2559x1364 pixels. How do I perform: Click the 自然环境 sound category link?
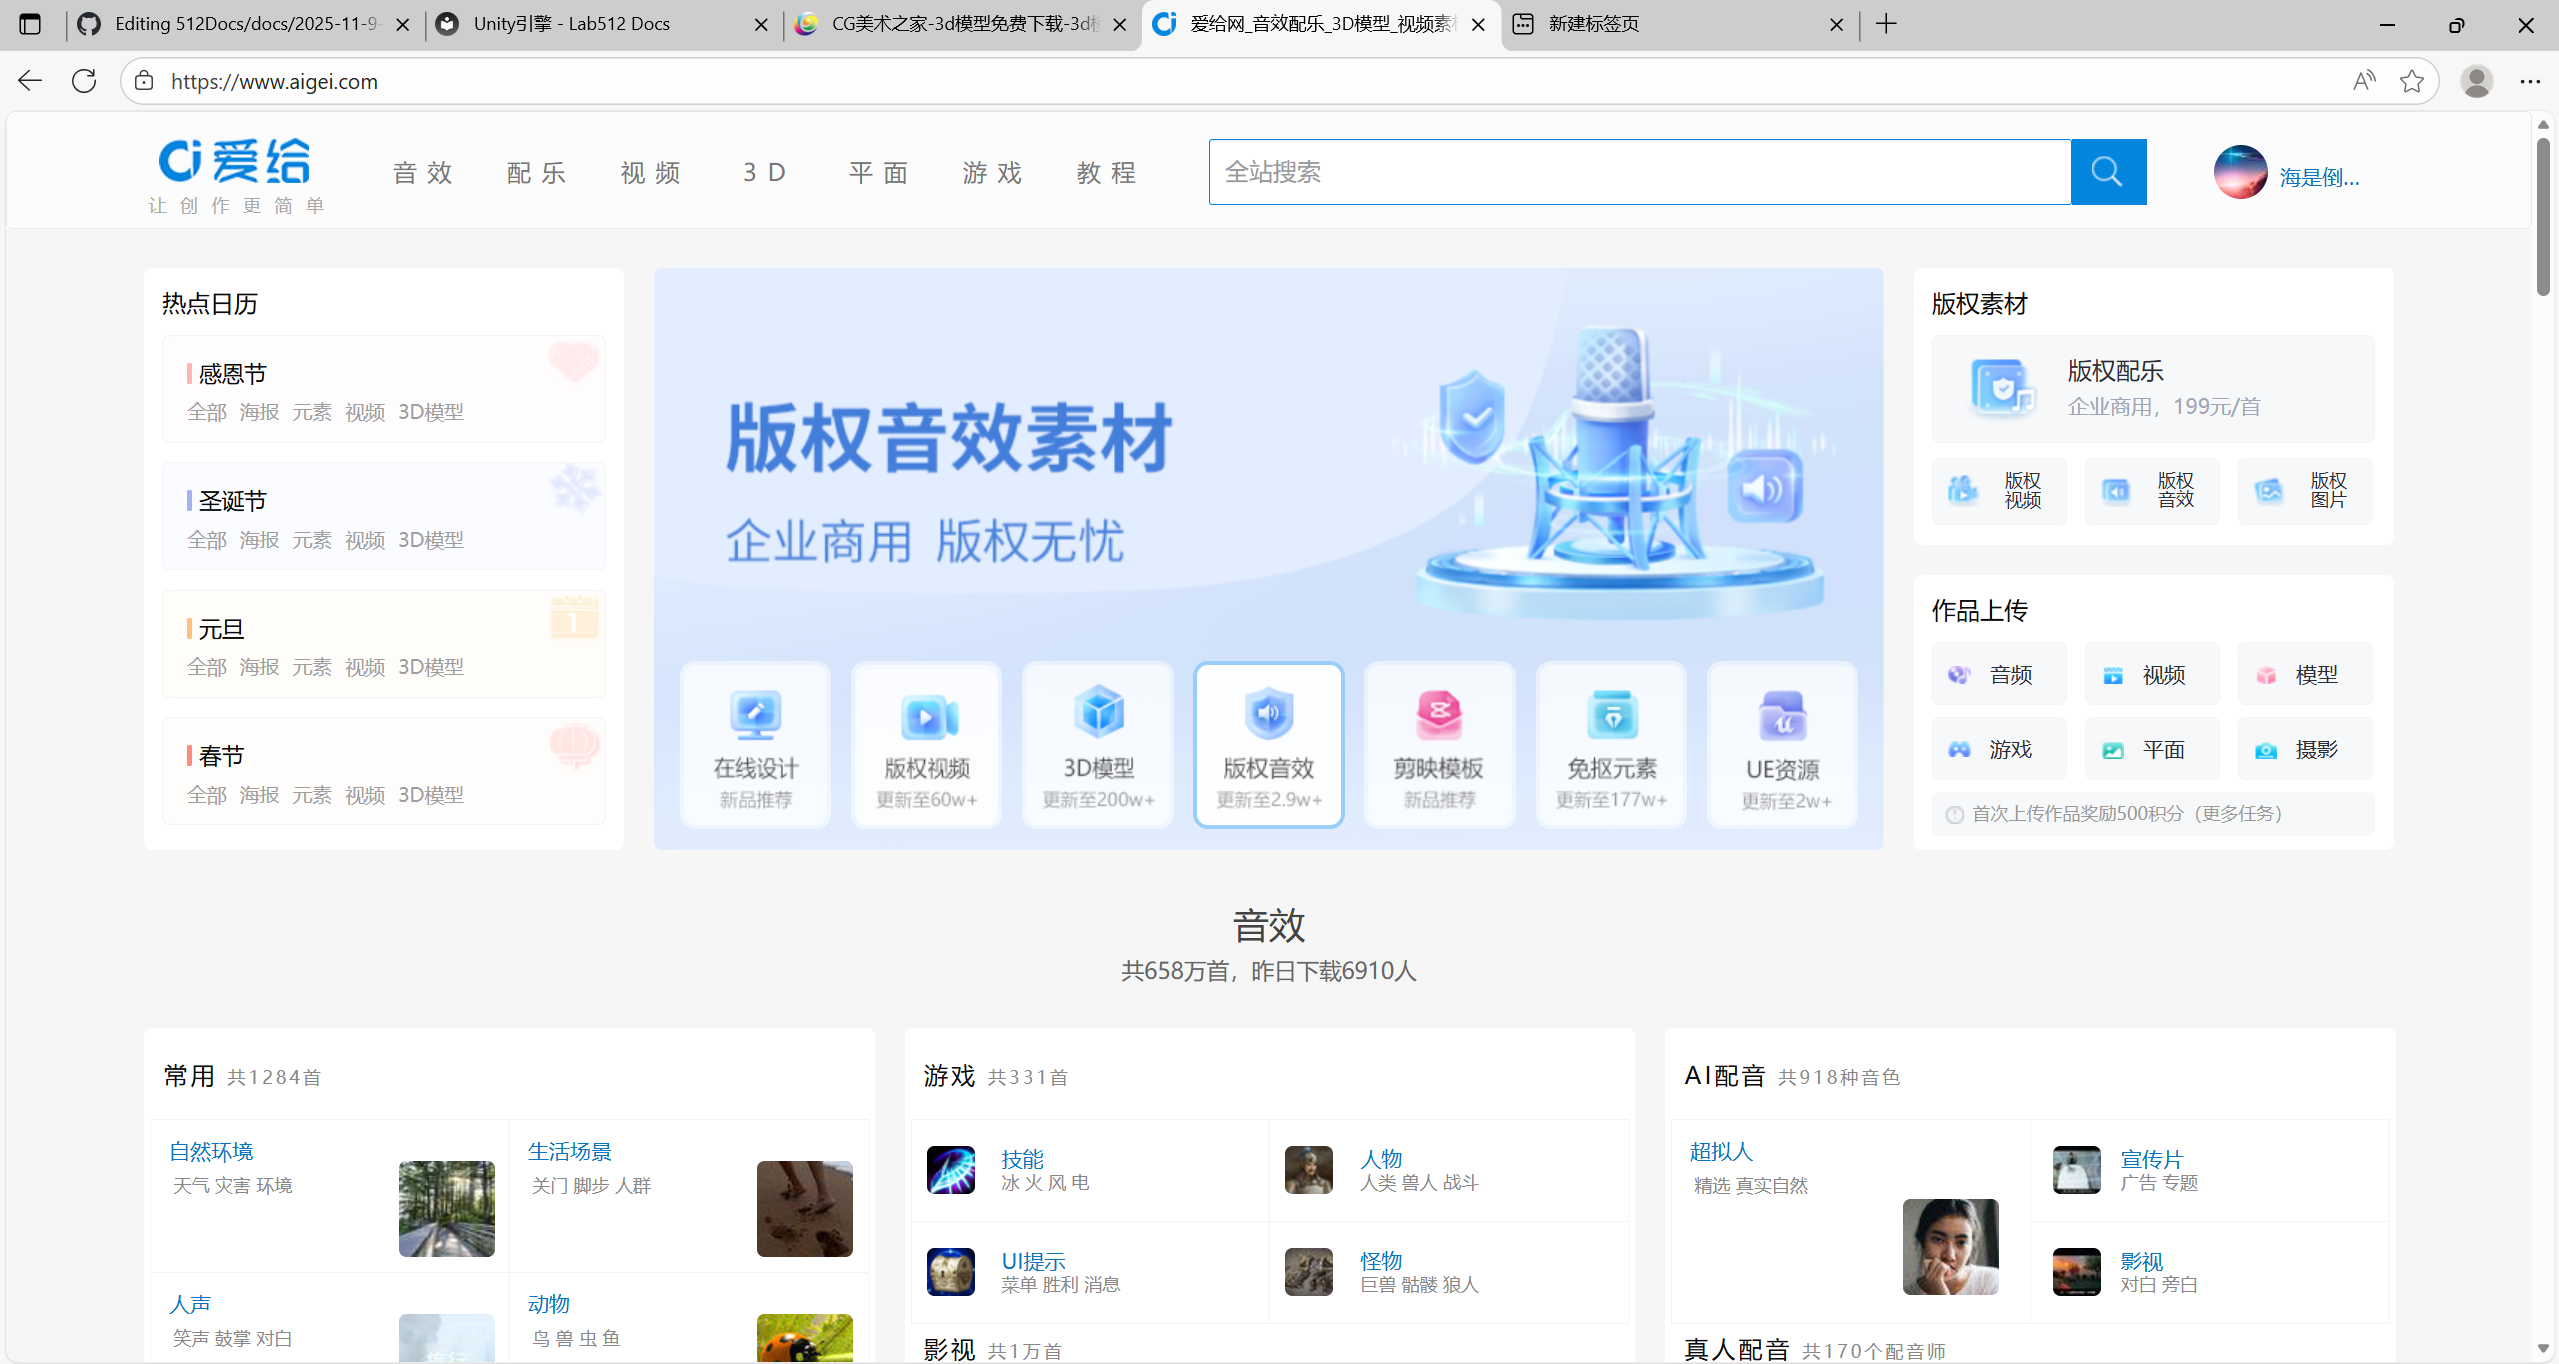211,1151
